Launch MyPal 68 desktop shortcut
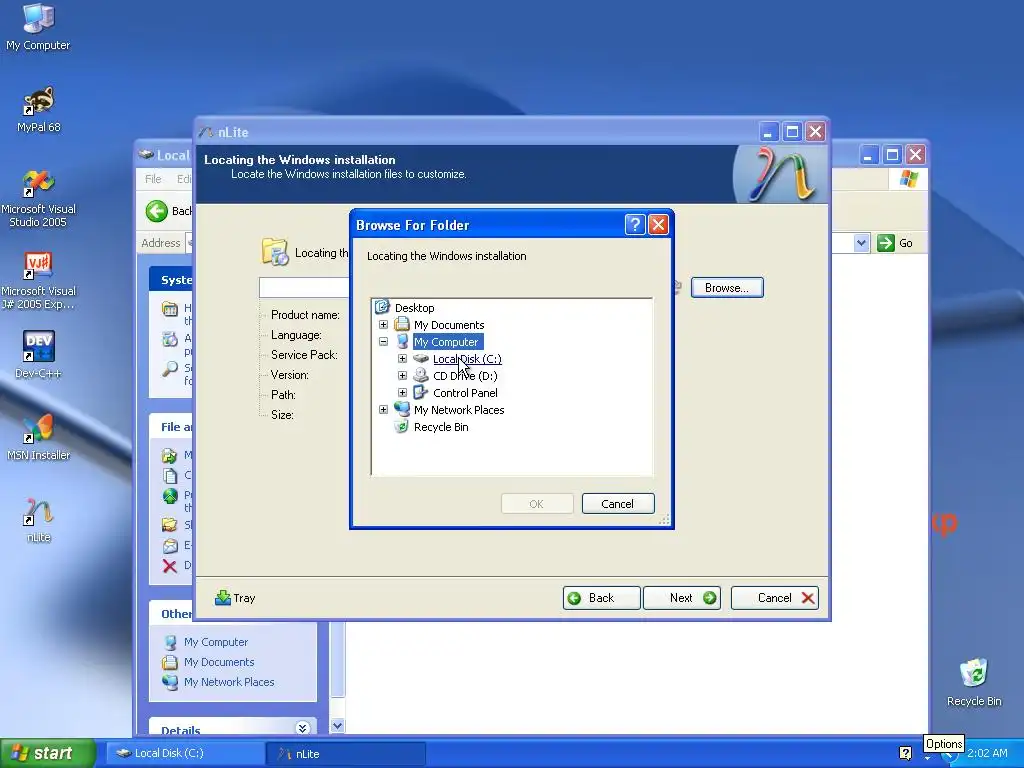Image resolution: width=1024 pixels, height=768 pixels. point(38,109)
